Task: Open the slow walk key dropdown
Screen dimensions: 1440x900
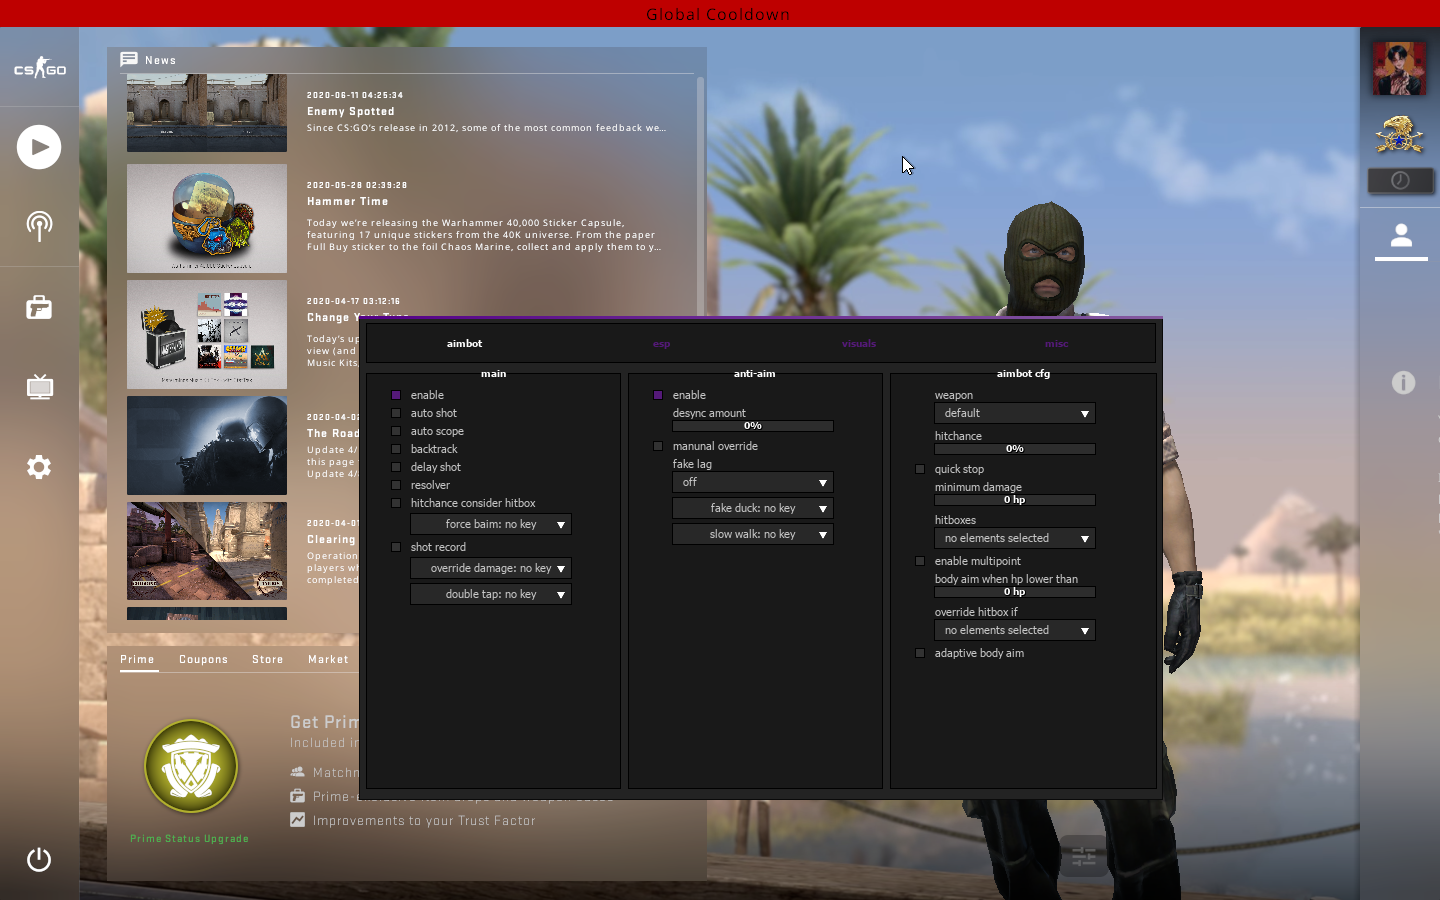Action: click(753, 534)
